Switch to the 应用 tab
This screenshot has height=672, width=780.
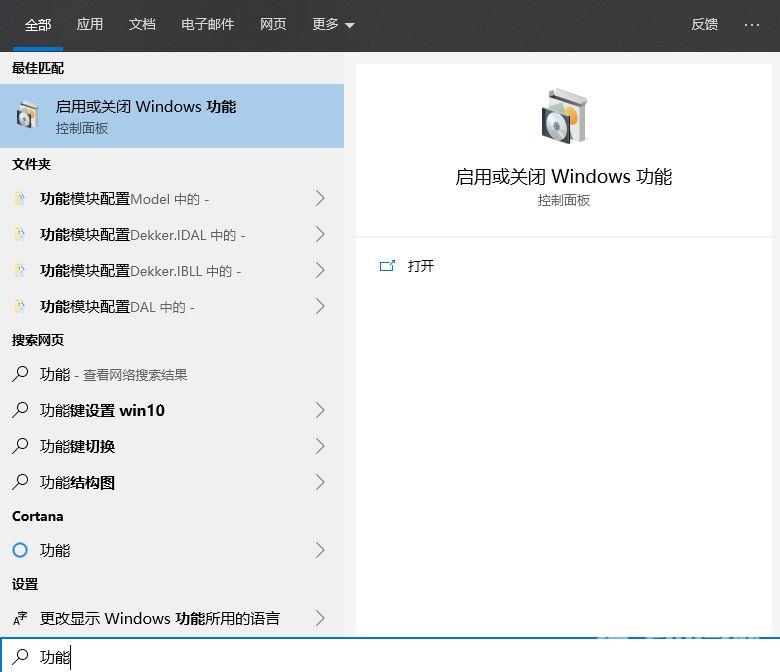(x=90, y=25)
